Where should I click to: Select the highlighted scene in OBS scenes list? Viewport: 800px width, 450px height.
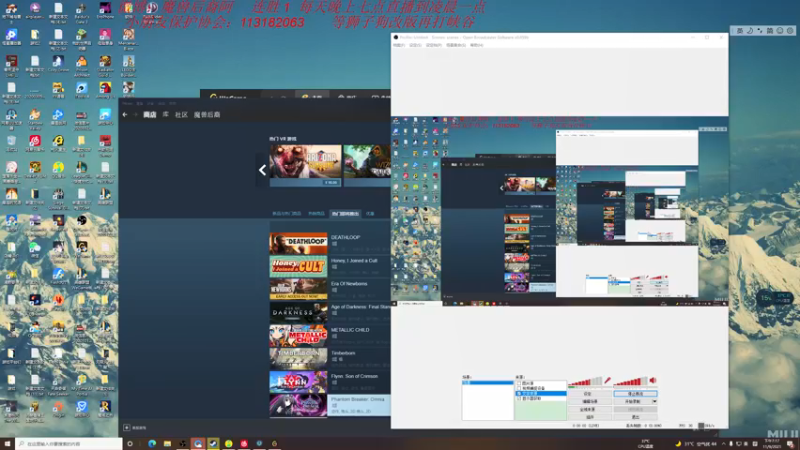(487, 383)
